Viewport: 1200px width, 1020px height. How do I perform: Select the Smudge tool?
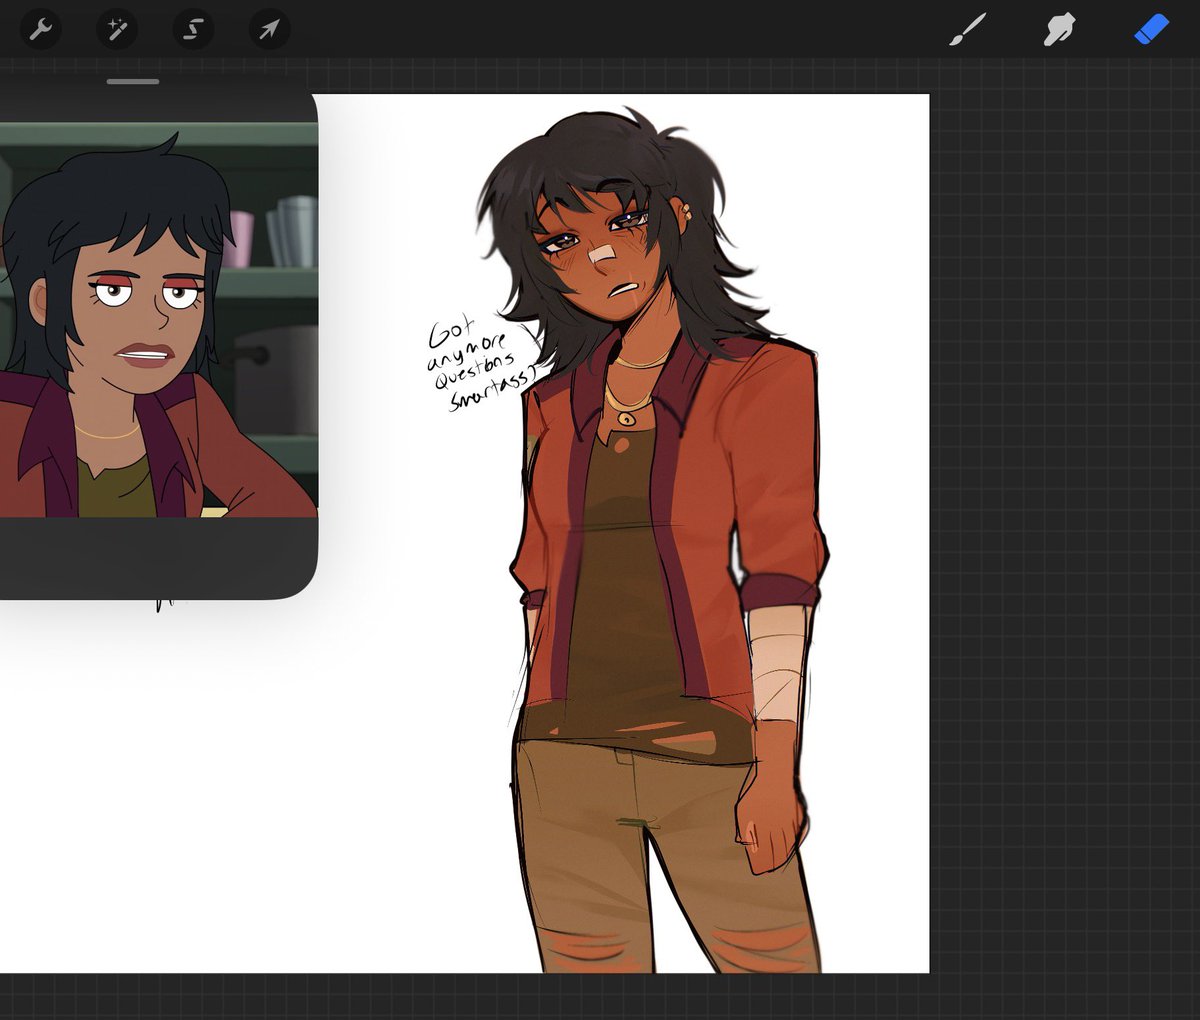tap(1059, 29)
